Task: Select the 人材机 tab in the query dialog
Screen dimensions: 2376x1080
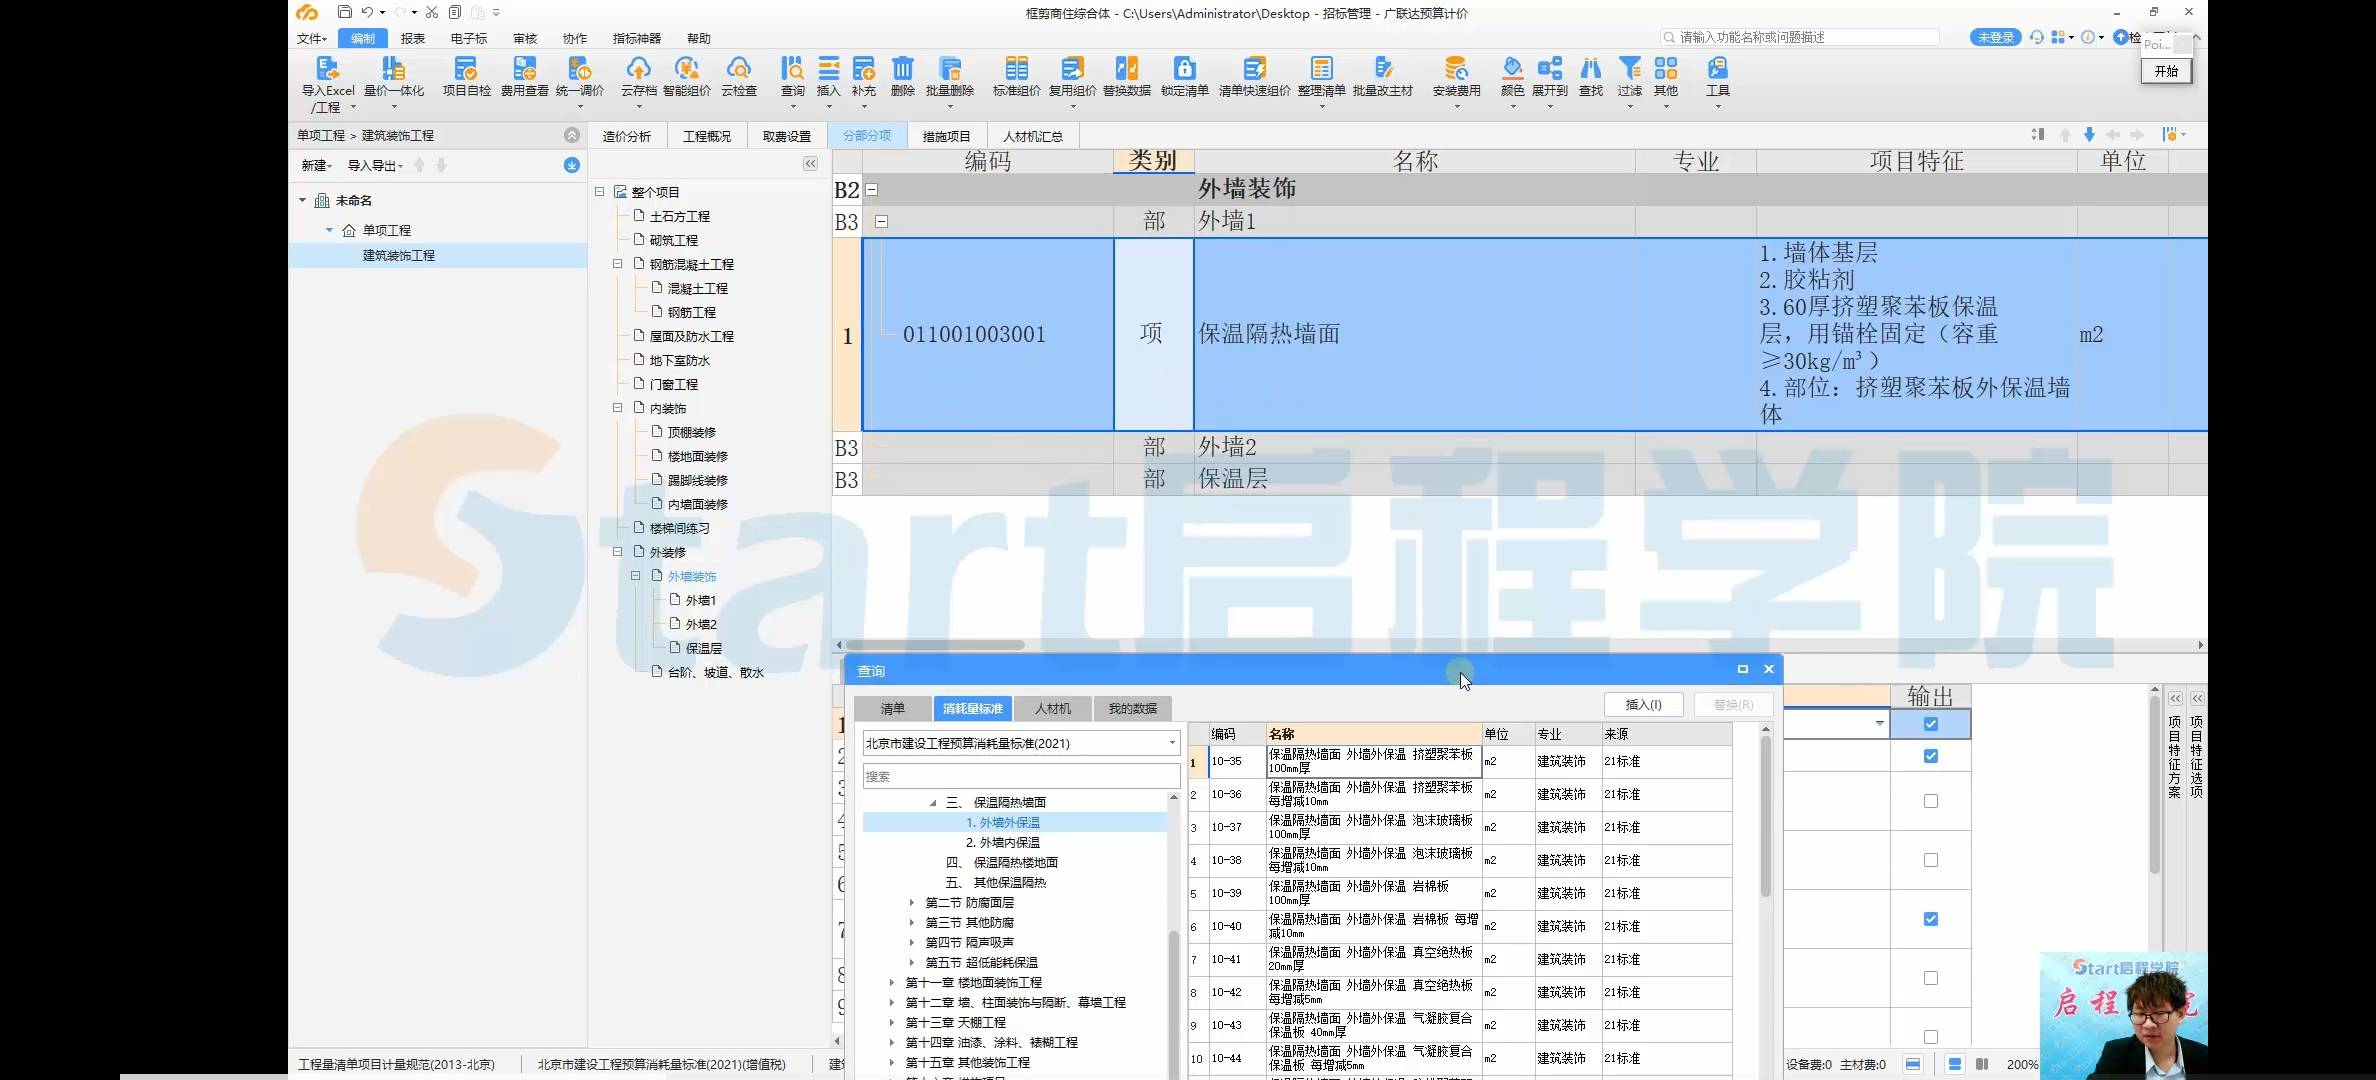Action: (x=1052, y=708)
